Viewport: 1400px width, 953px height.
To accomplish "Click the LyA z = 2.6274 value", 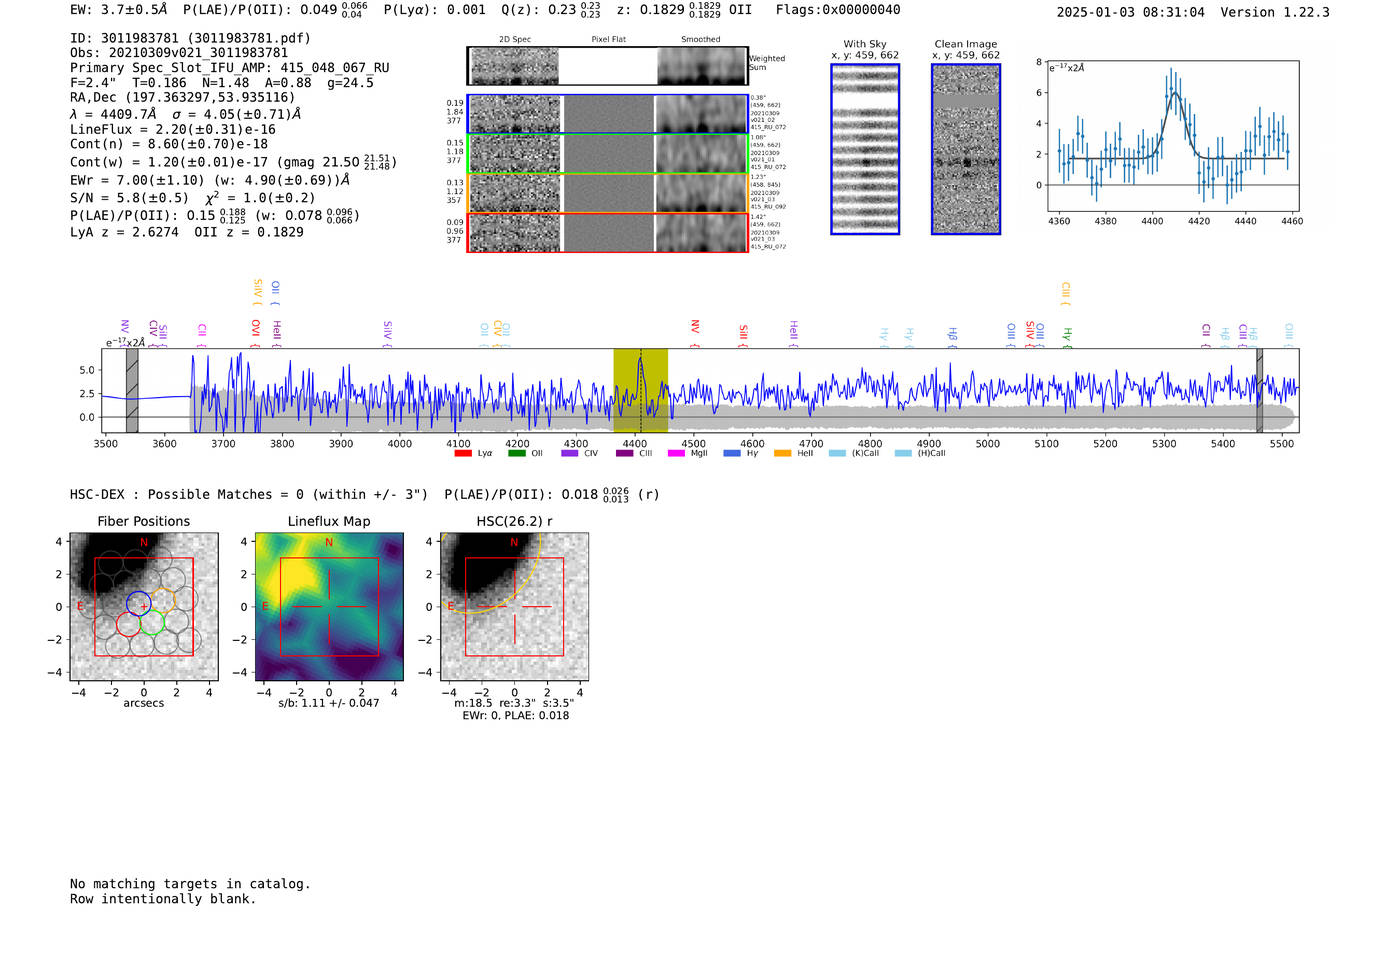I will click(124, 232).
